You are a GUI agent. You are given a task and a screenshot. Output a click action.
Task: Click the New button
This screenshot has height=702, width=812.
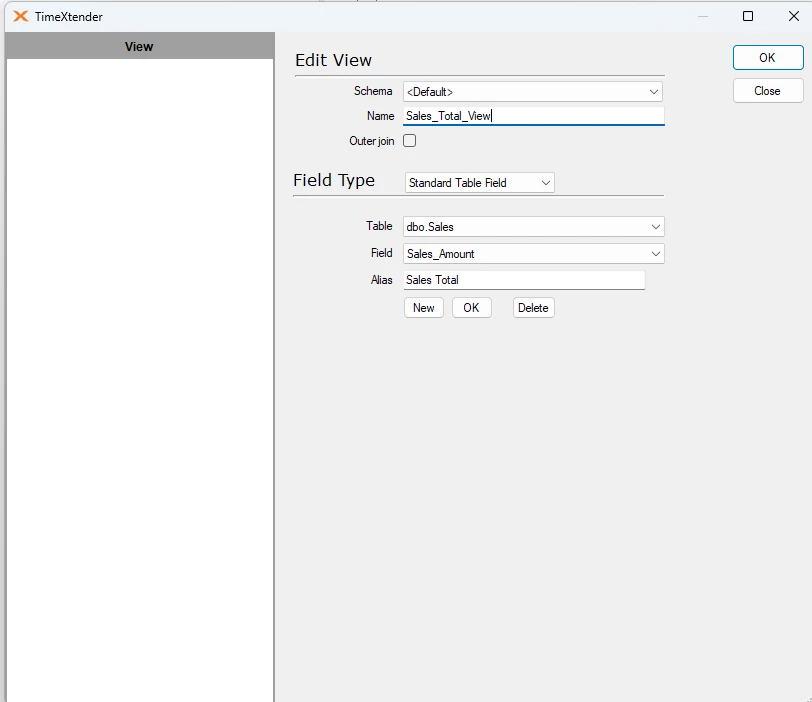tap(424, 308)
